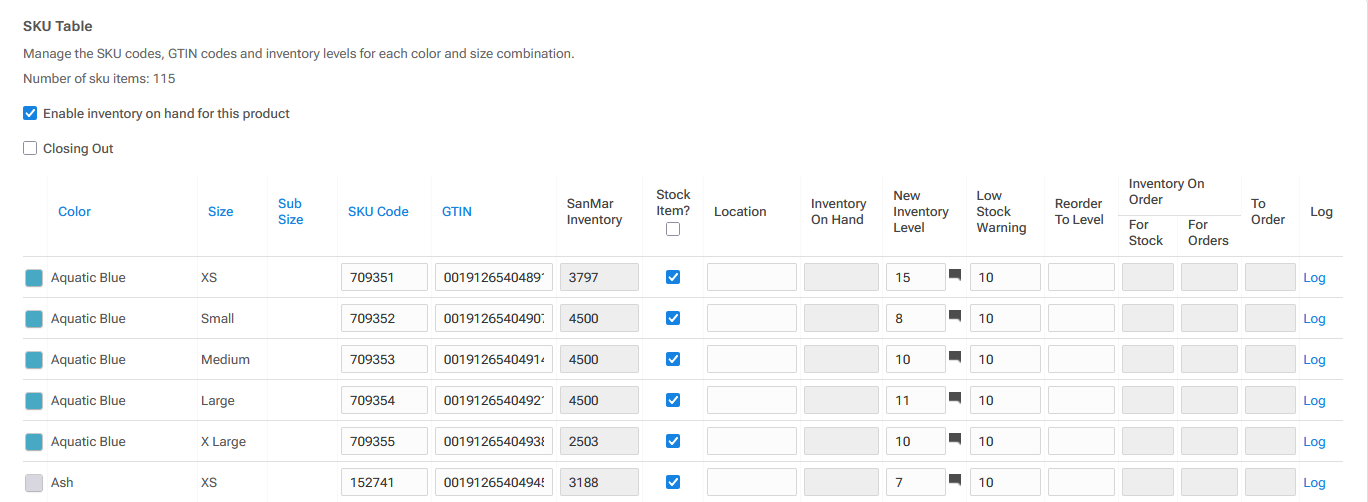Sort table by SKU Code header

point(378,212)
